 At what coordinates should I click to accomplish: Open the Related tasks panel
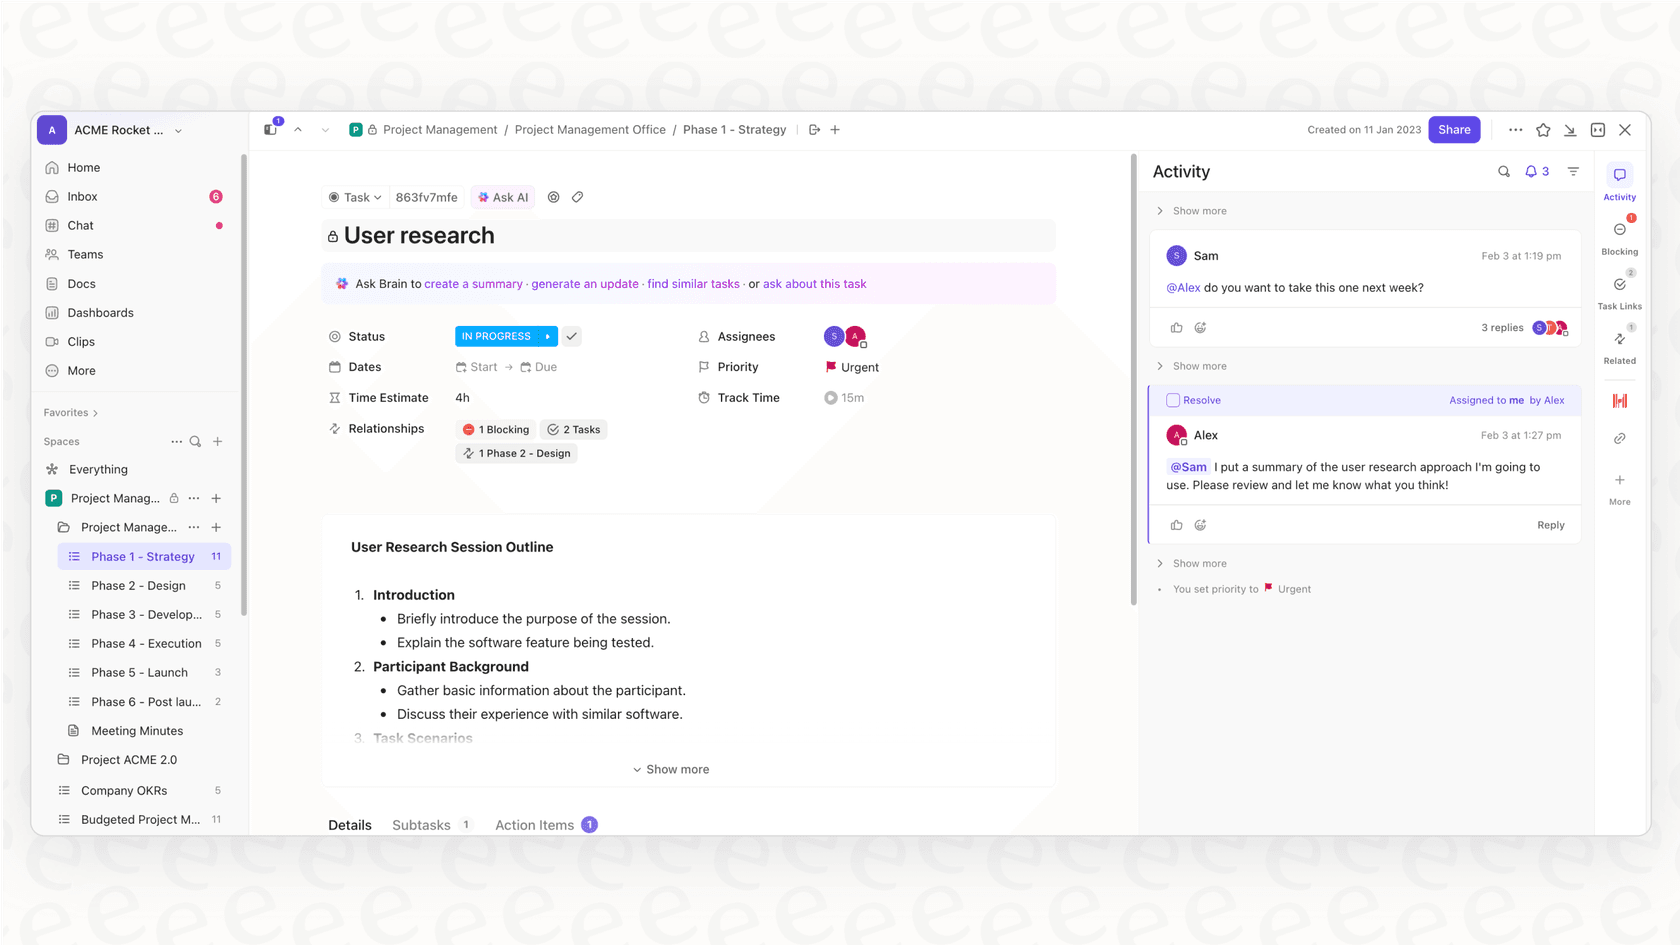(1619, 345)
